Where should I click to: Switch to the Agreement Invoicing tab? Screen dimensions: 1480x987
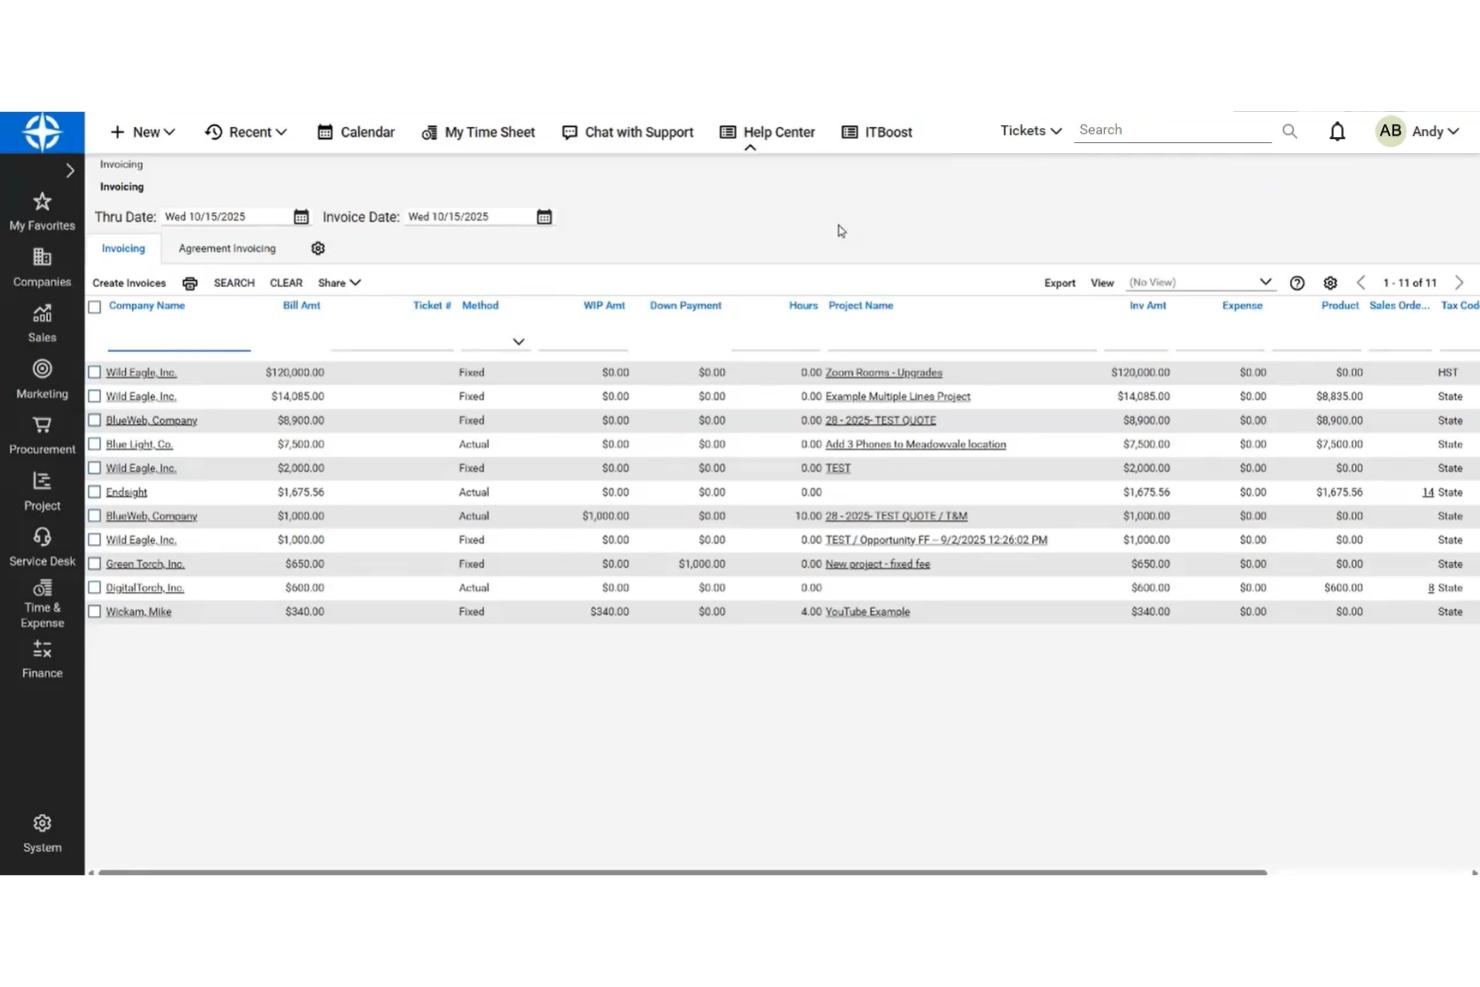point(227,248)
